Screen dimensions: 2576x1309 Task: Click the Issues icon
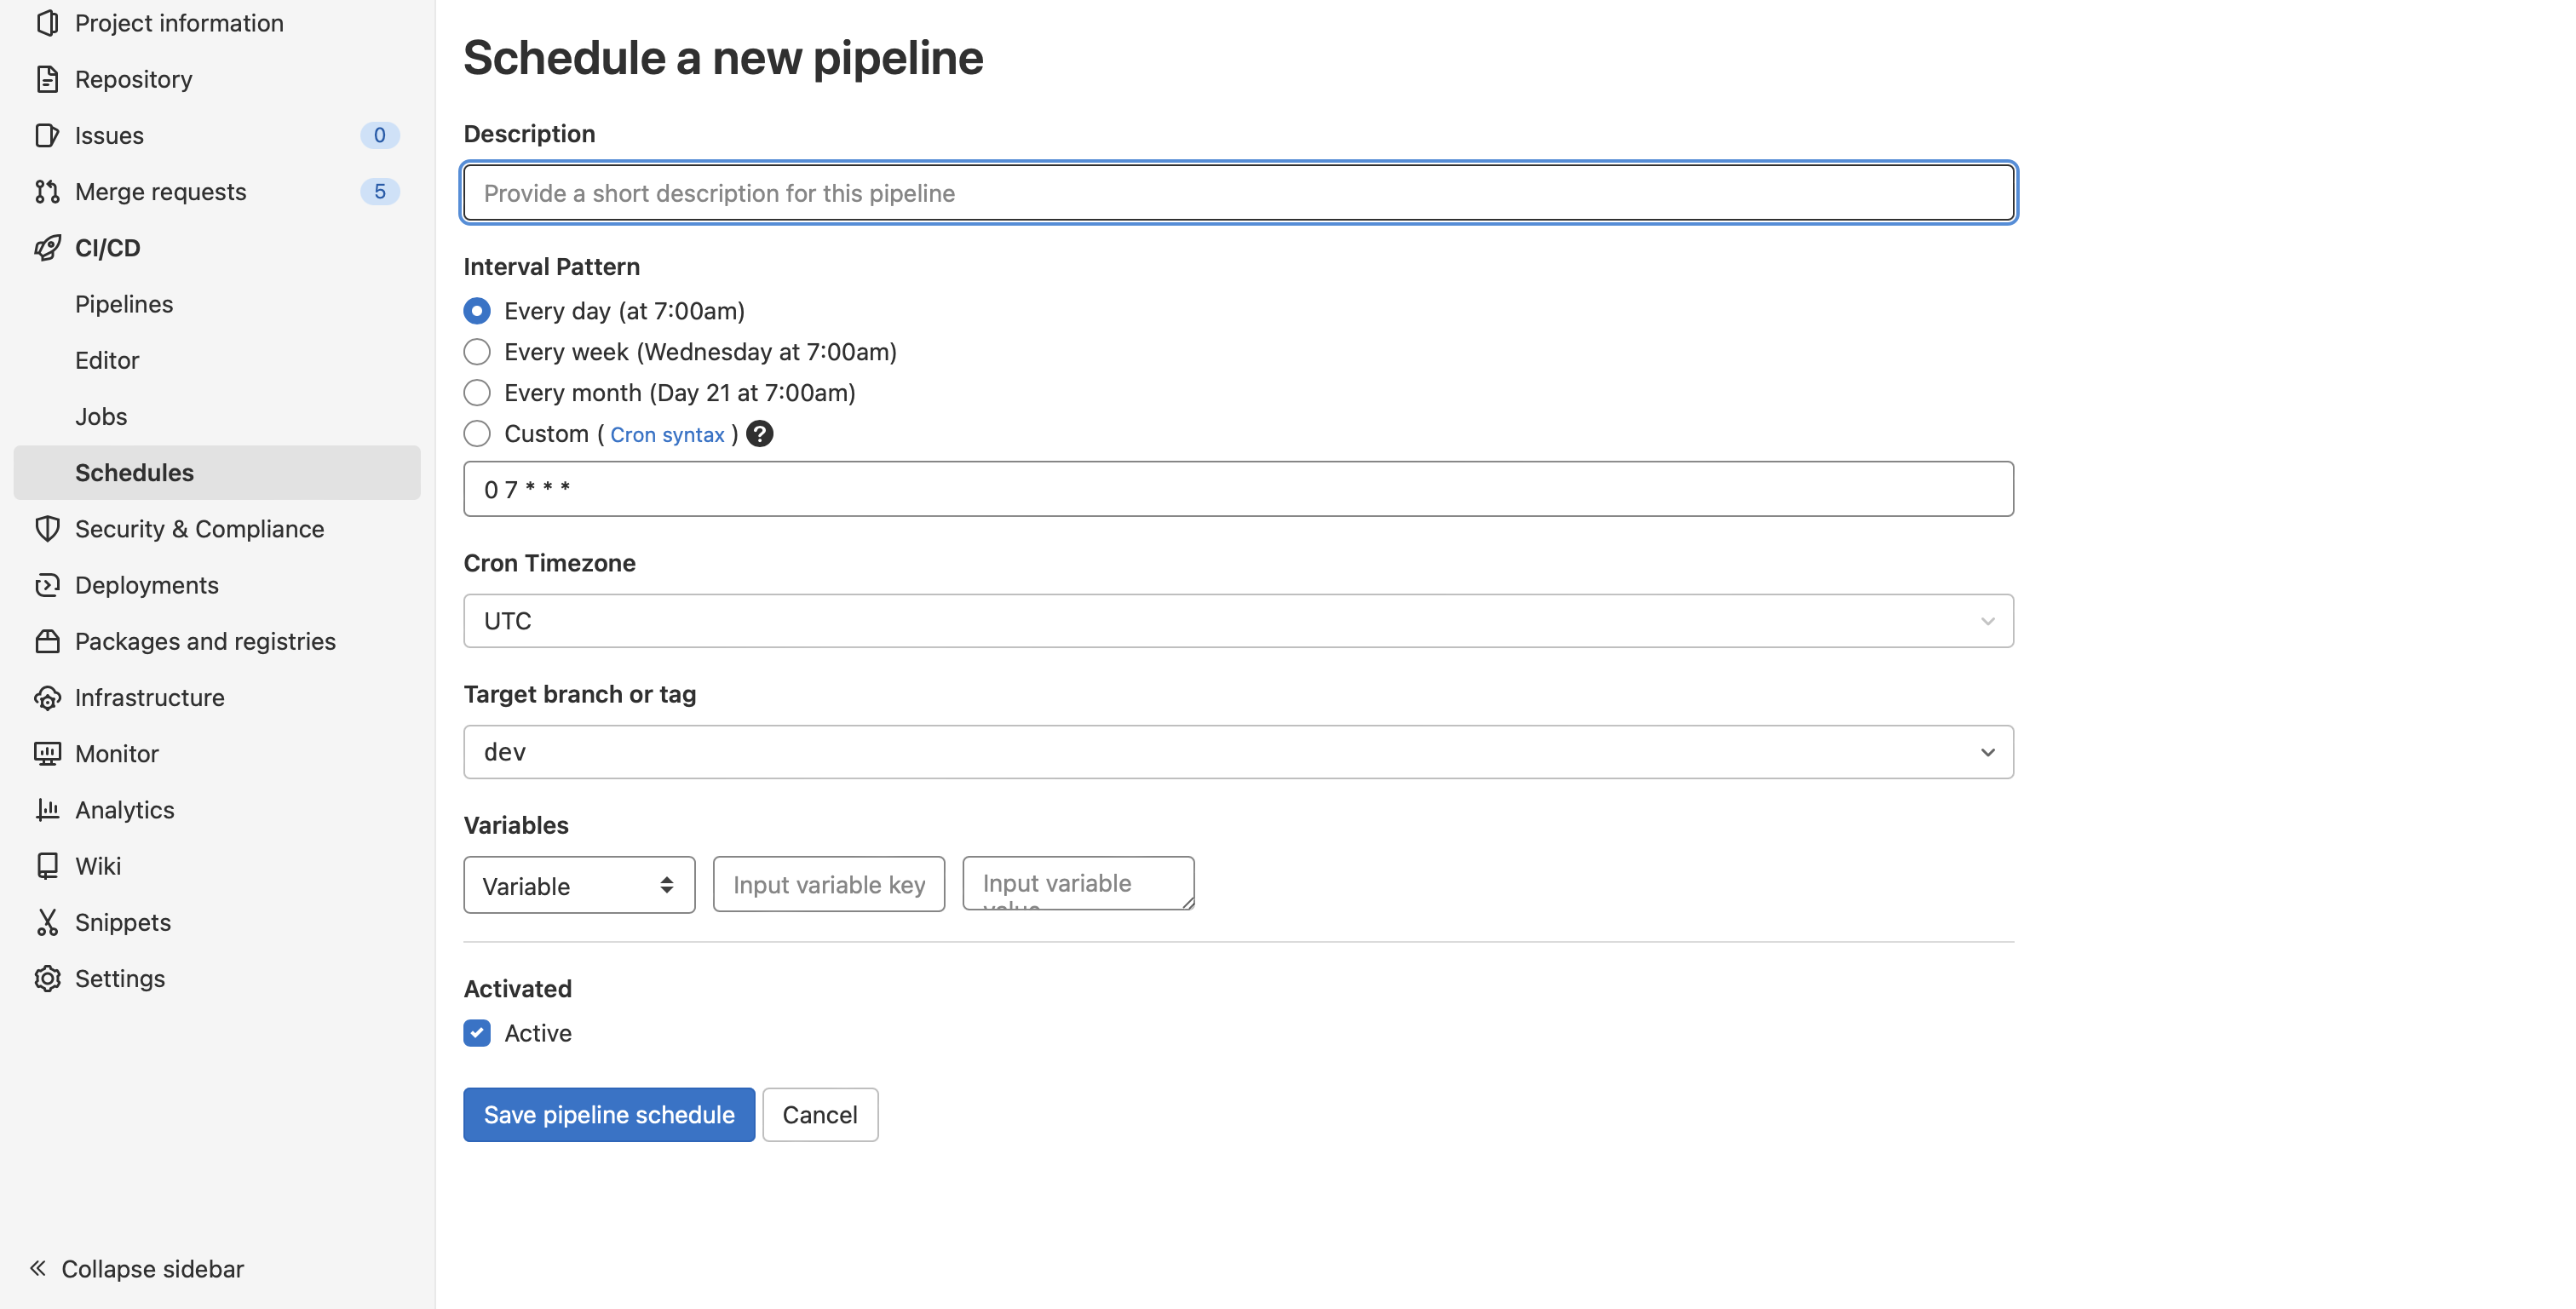tap(47, 135)
